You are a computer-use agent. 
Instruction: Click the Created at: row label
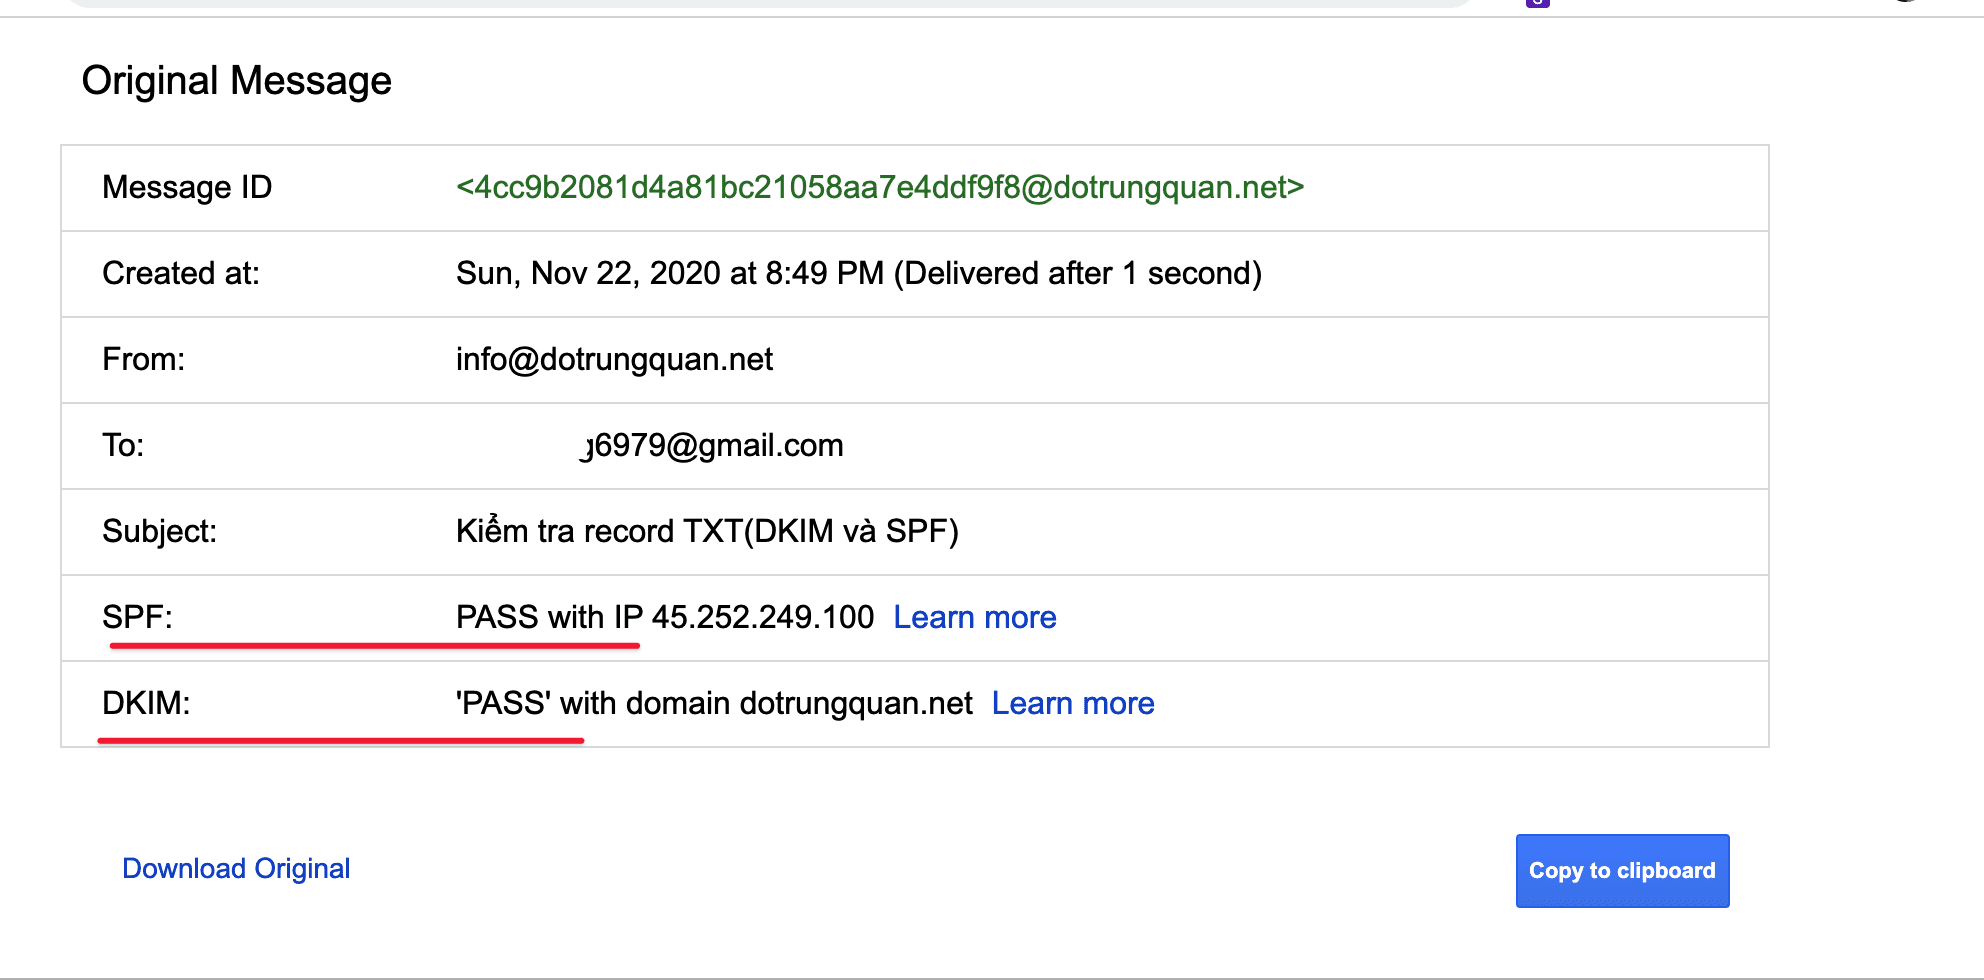click(x=180, y=273)
